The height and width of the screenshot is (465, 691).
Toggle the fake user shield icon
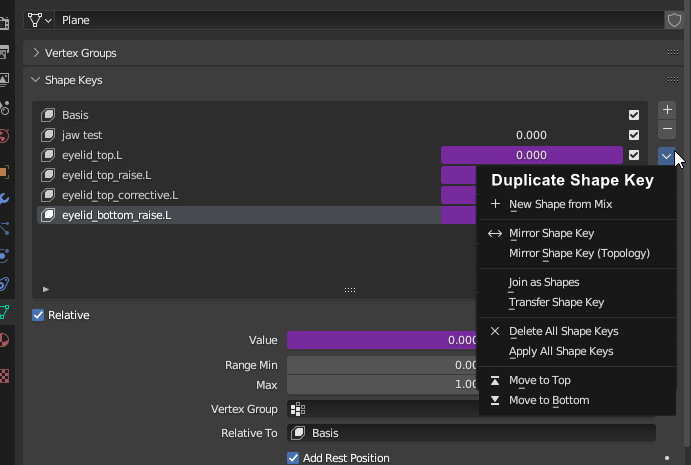click(x=674, y=20)
